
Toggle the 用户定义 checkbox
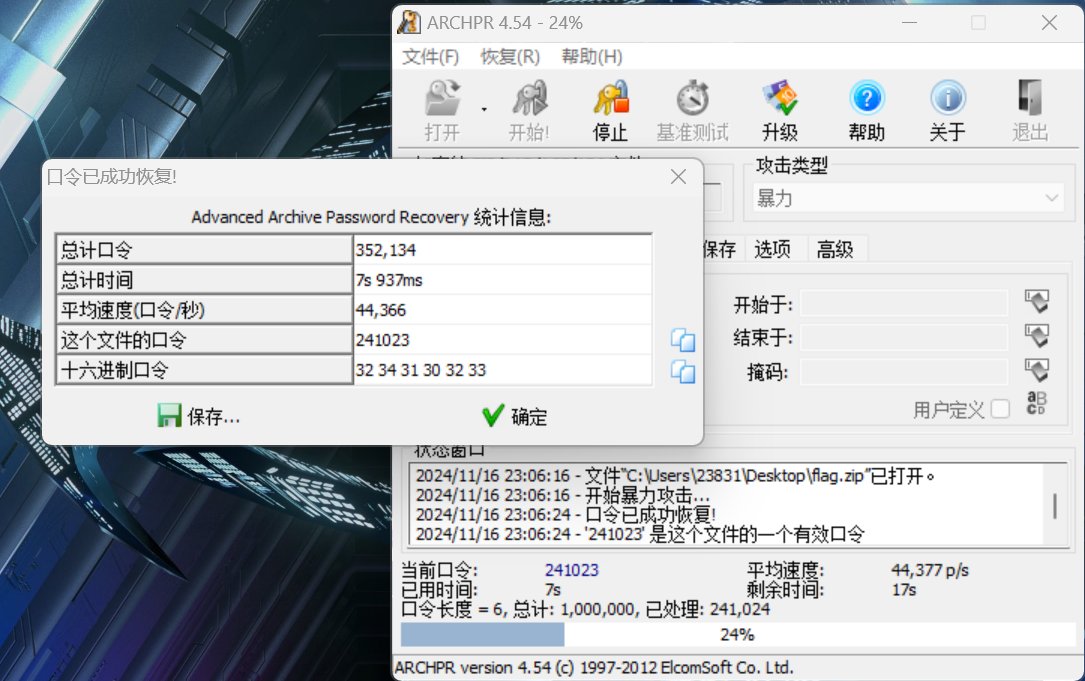[1000, 409]
